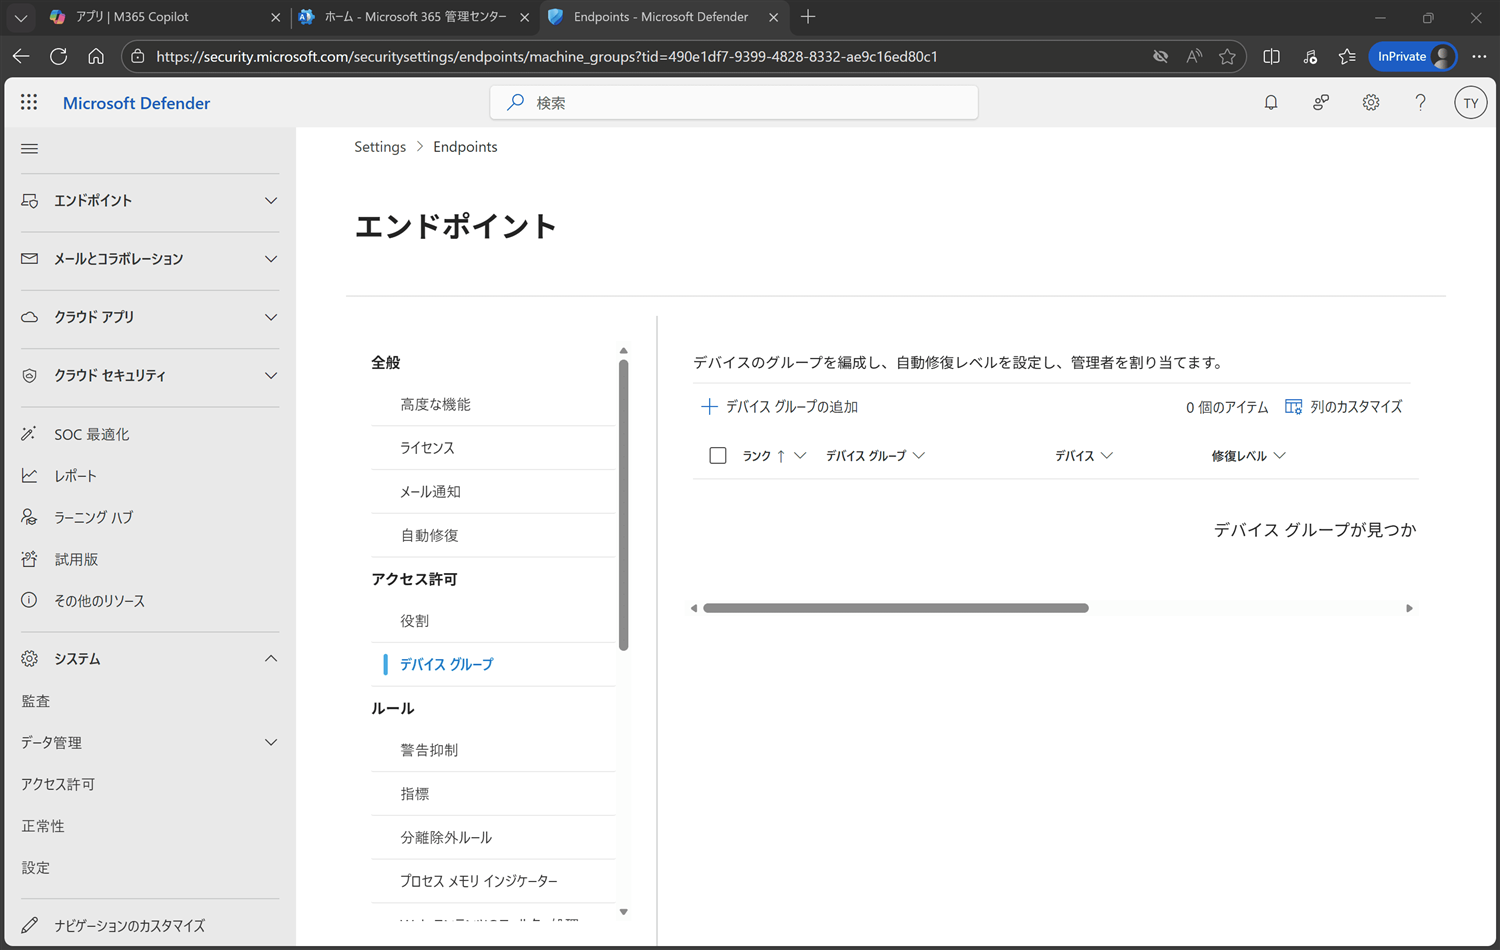
Task: Open 設定 in sidebar
Action: tap(36, 868)
